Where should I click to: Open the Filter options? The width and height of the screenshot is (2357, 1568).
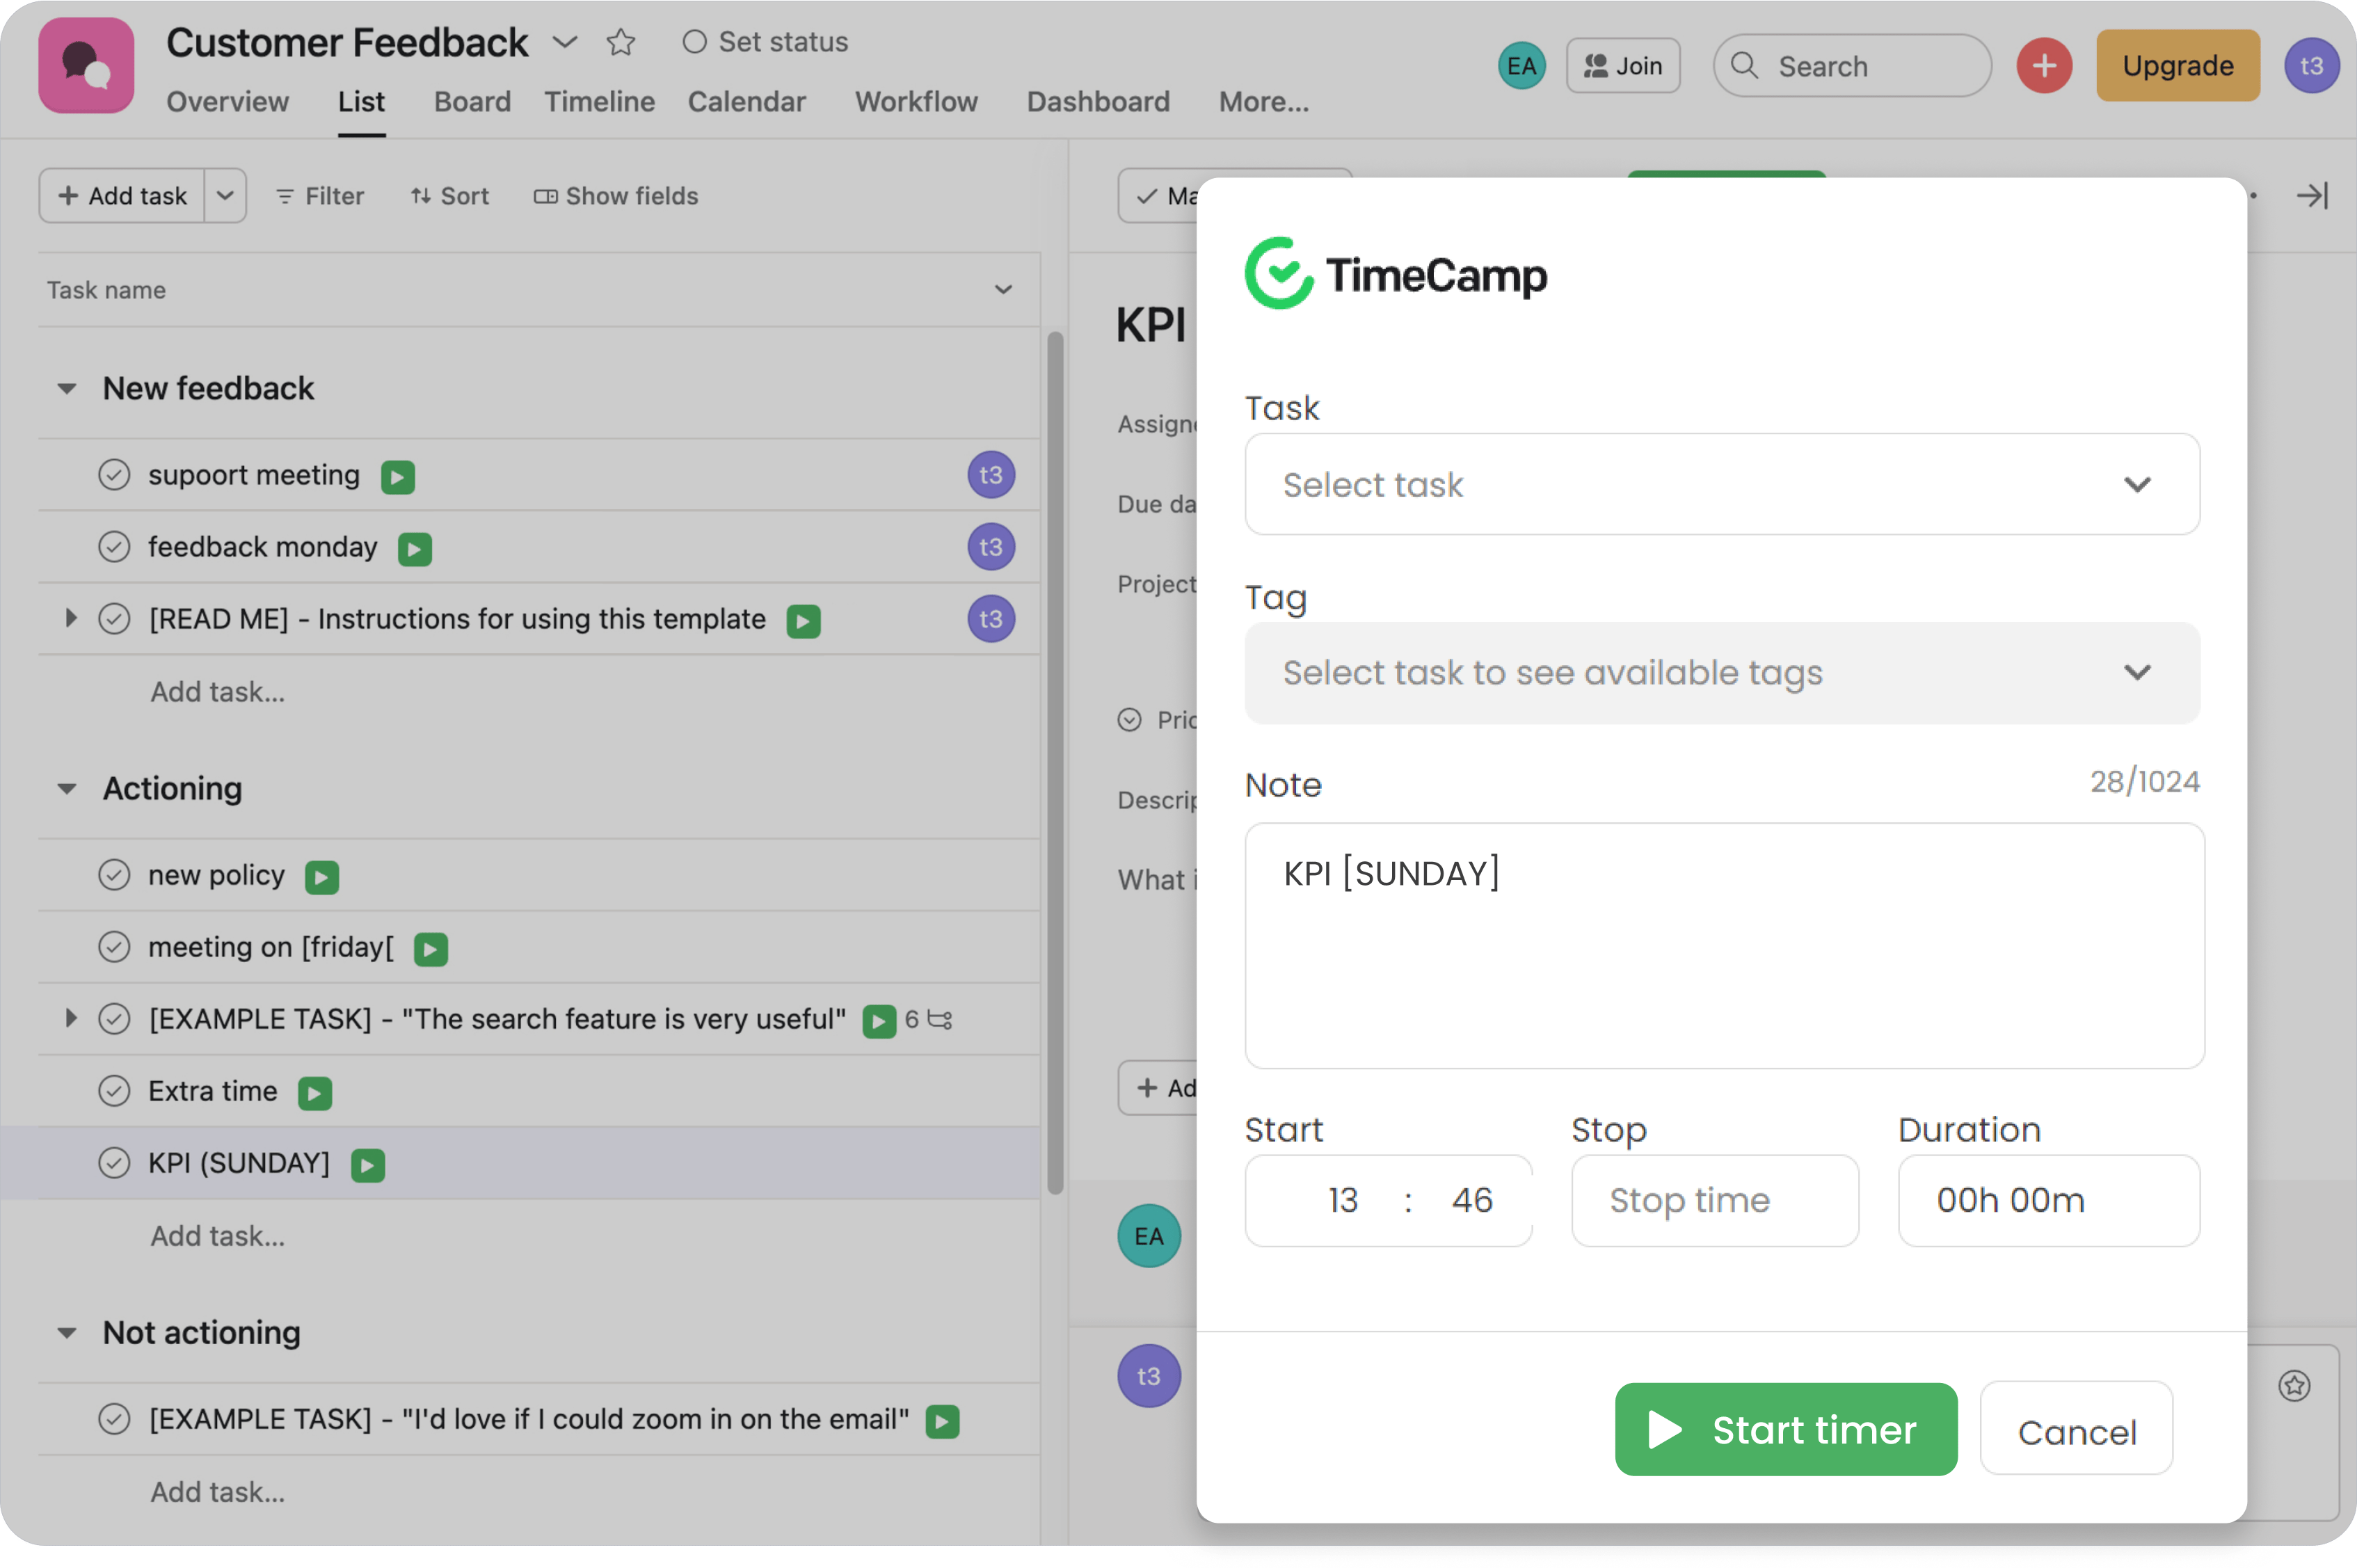319,196
